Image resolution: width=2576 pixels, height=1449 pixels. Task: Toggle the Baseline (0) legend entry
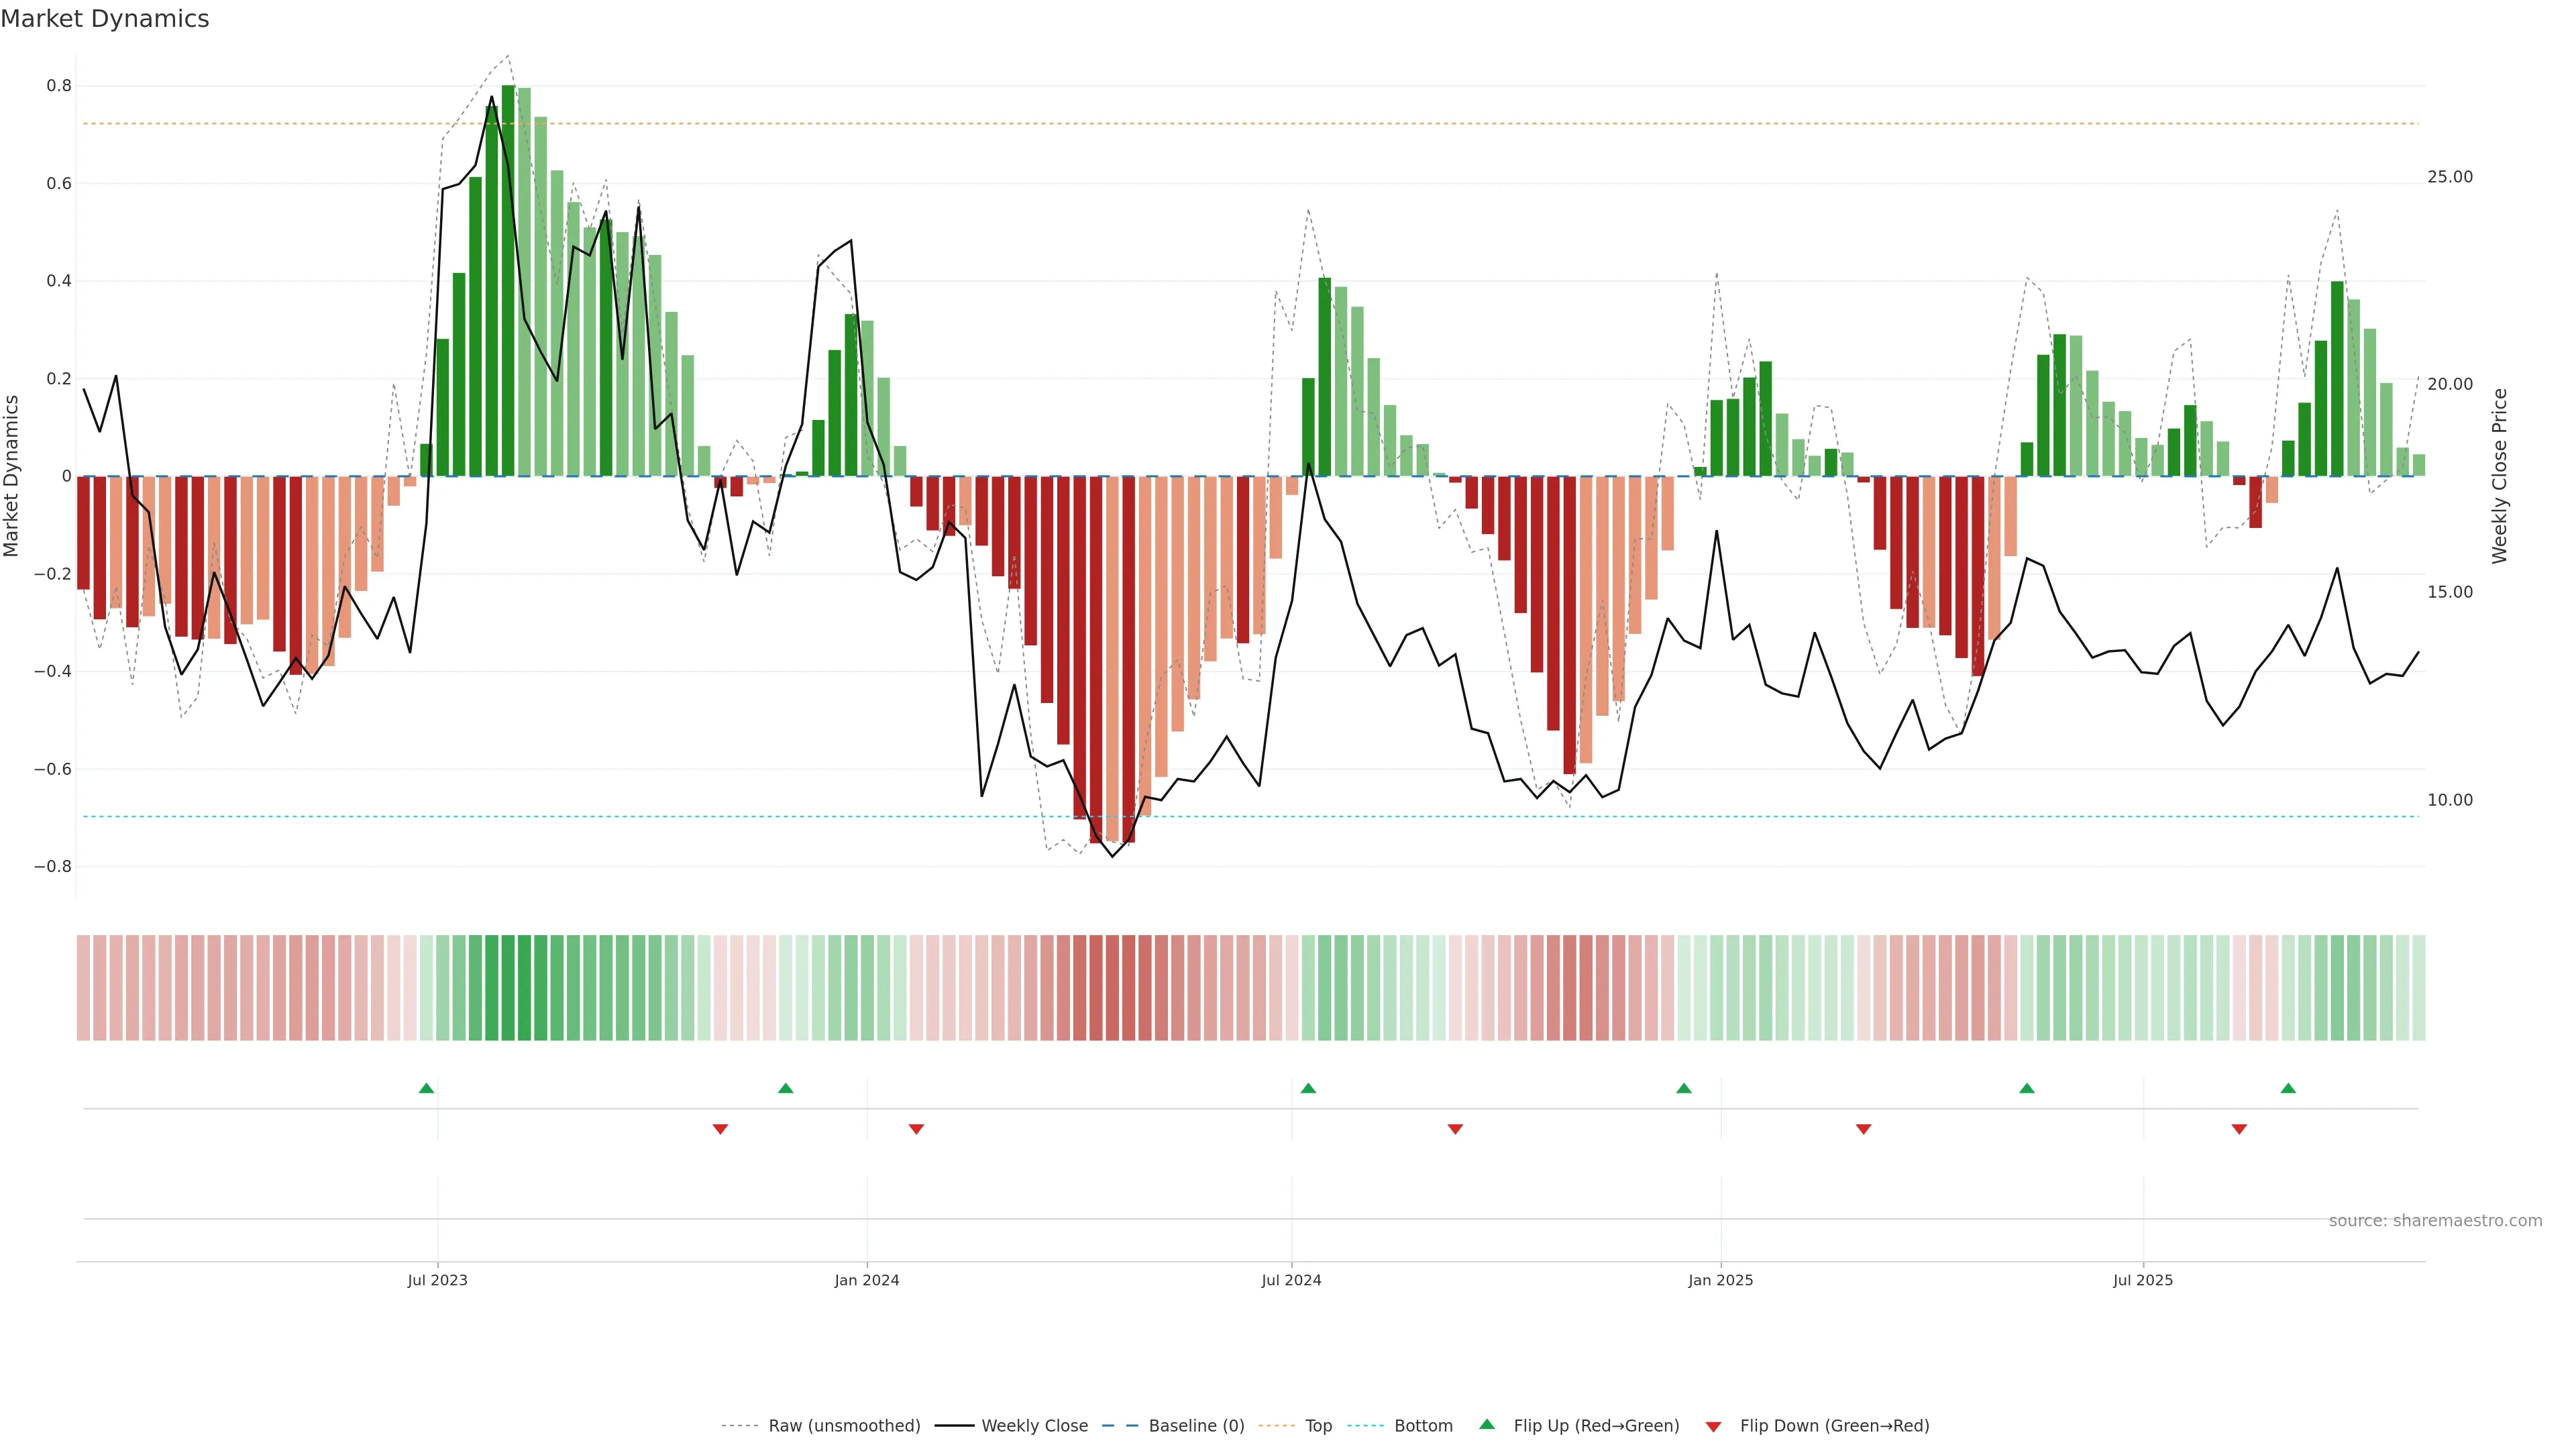(x=1196, y=1426)
